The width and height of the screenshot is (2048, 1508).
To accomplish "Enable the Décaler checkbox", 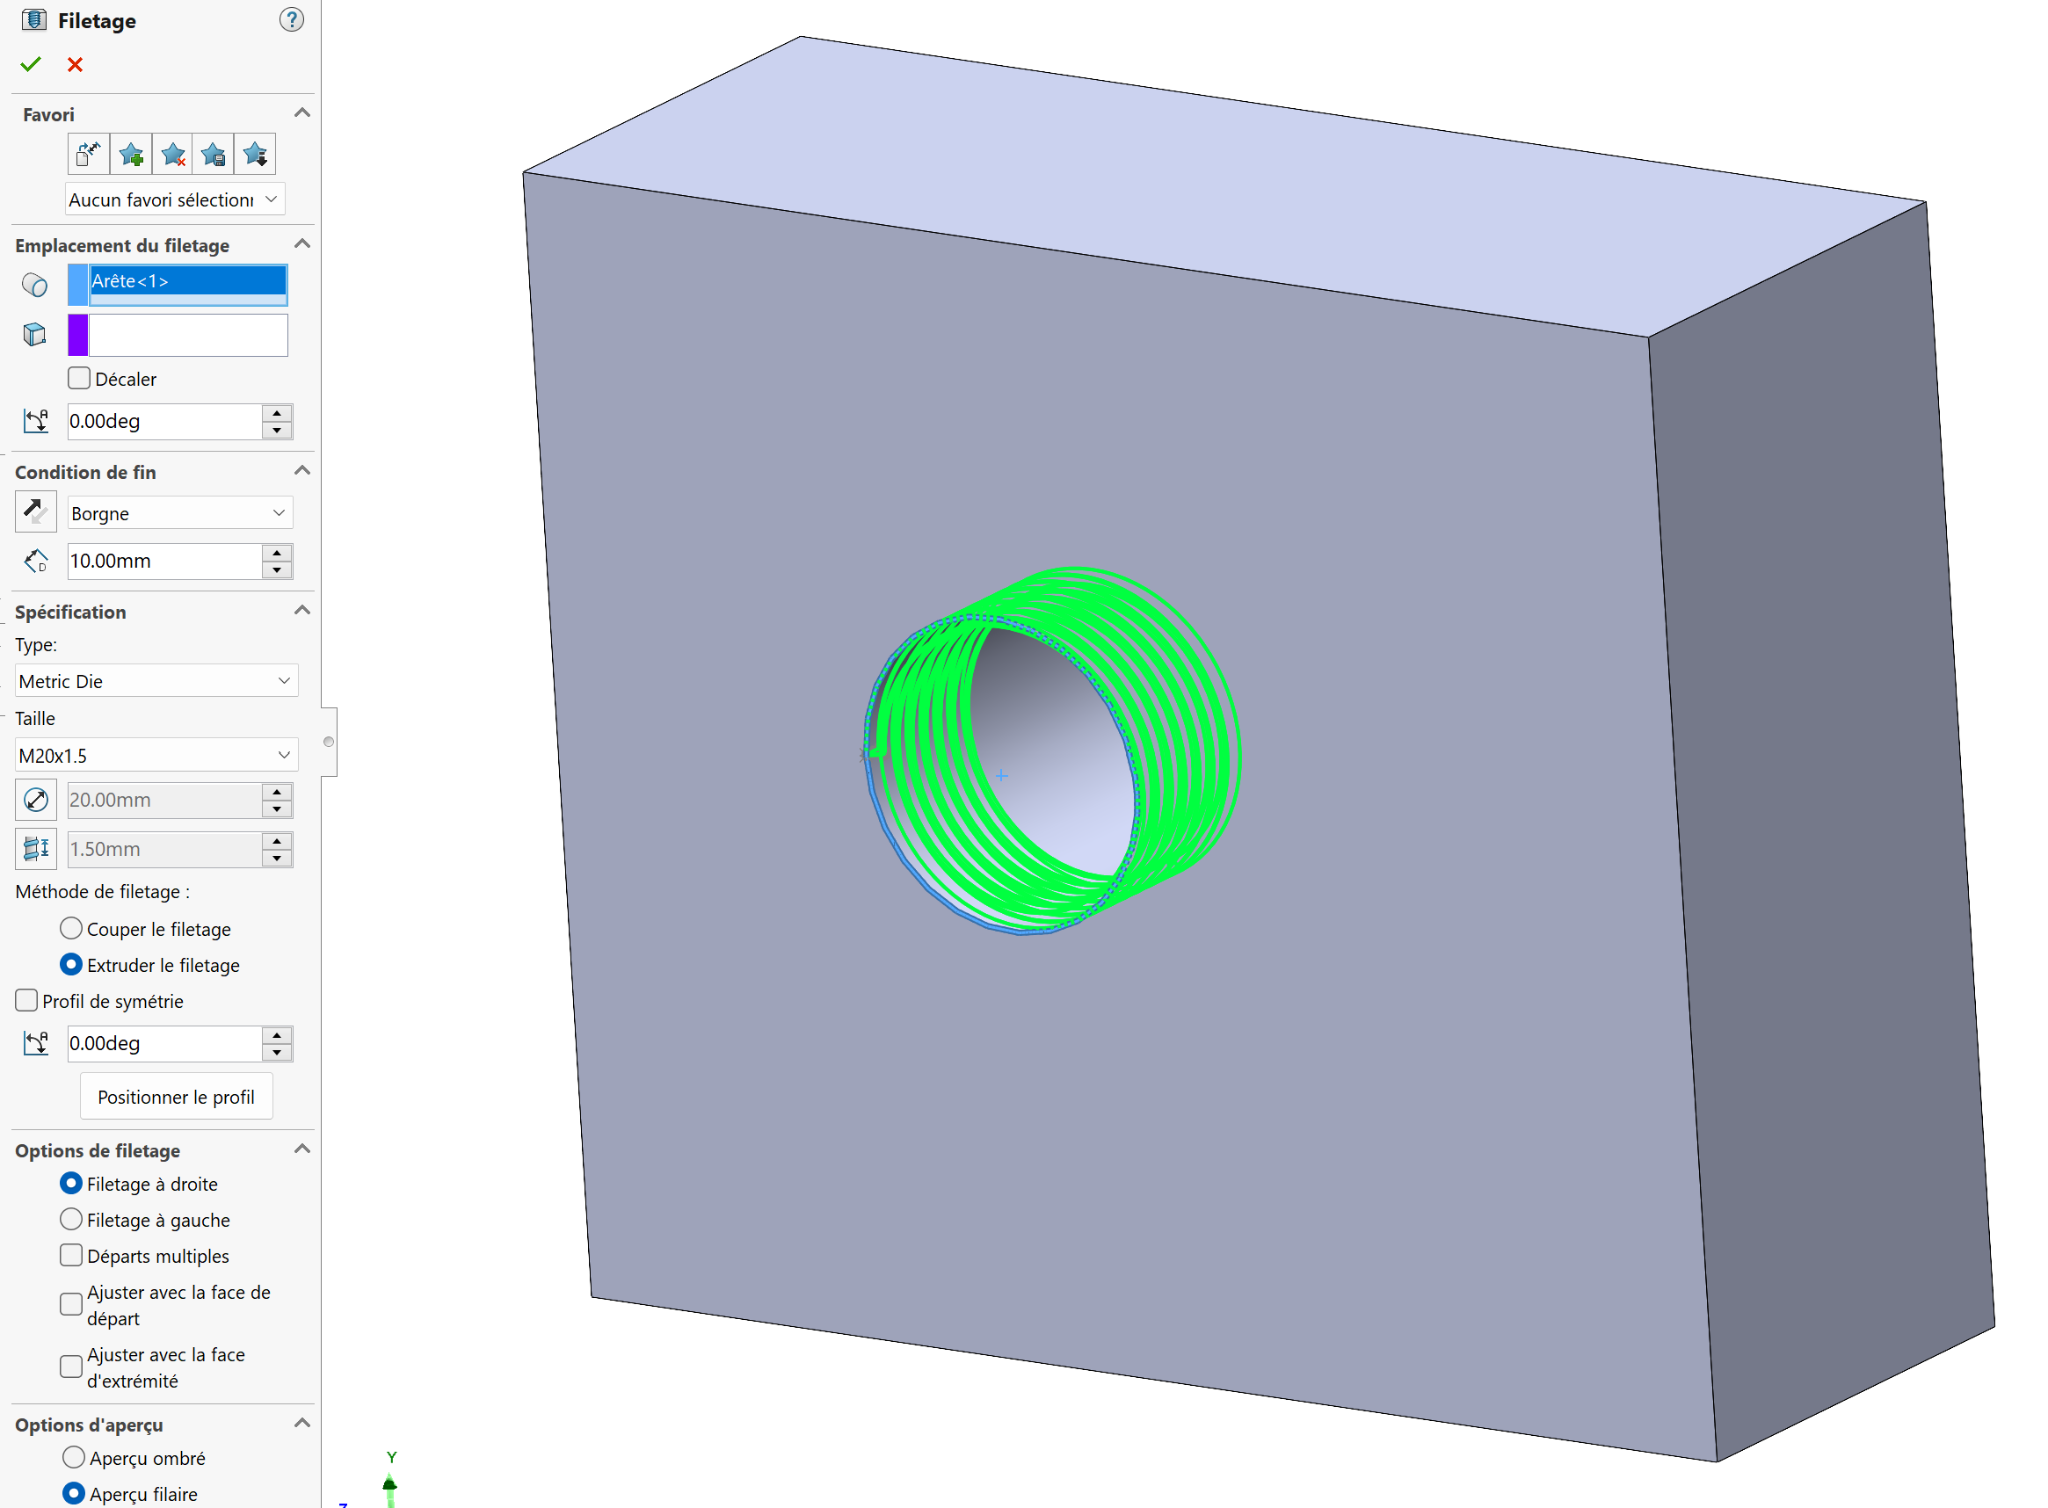I will [79, 379].
